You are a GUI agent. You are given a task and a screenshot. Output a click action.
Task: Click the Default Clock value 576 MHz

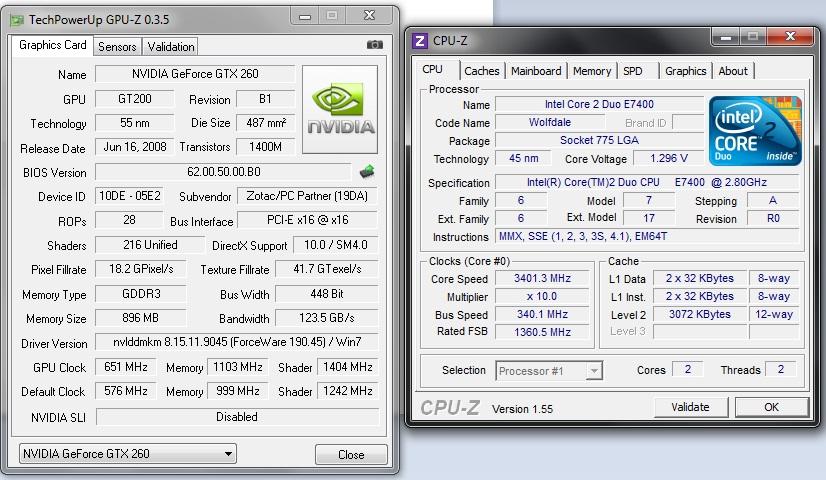125,391
